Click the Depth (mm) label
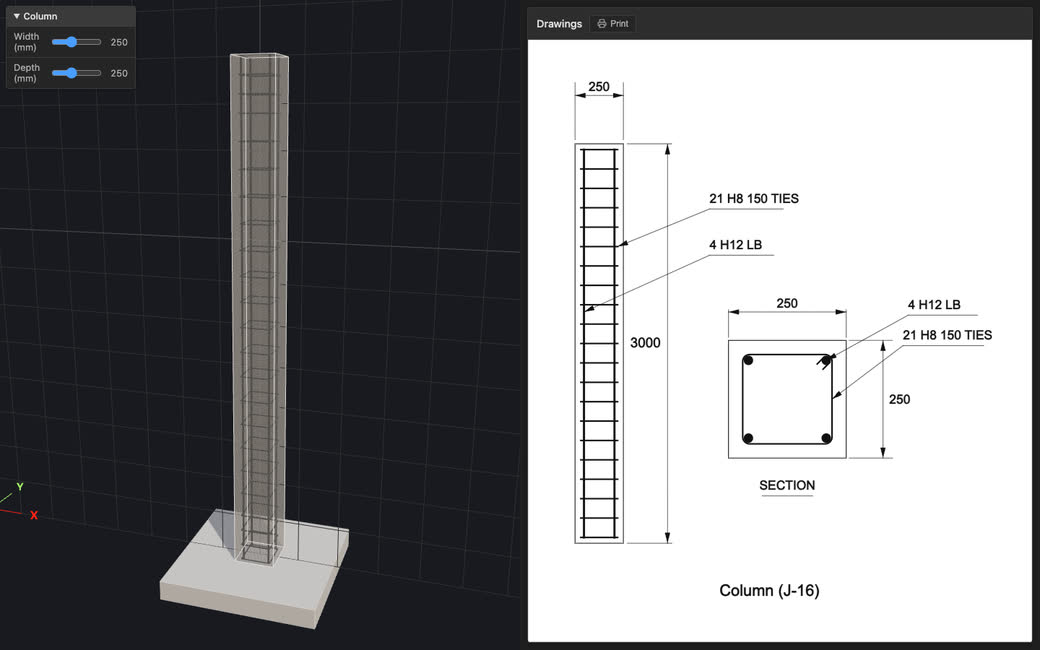This screenshot has height=650, width=1040. 27,73
